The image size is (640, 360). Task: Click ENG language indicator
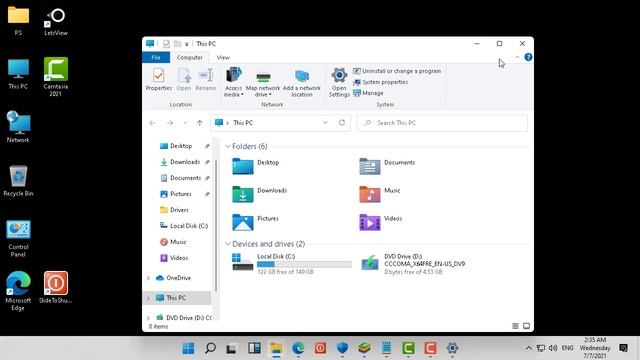[x=567, y=348]
